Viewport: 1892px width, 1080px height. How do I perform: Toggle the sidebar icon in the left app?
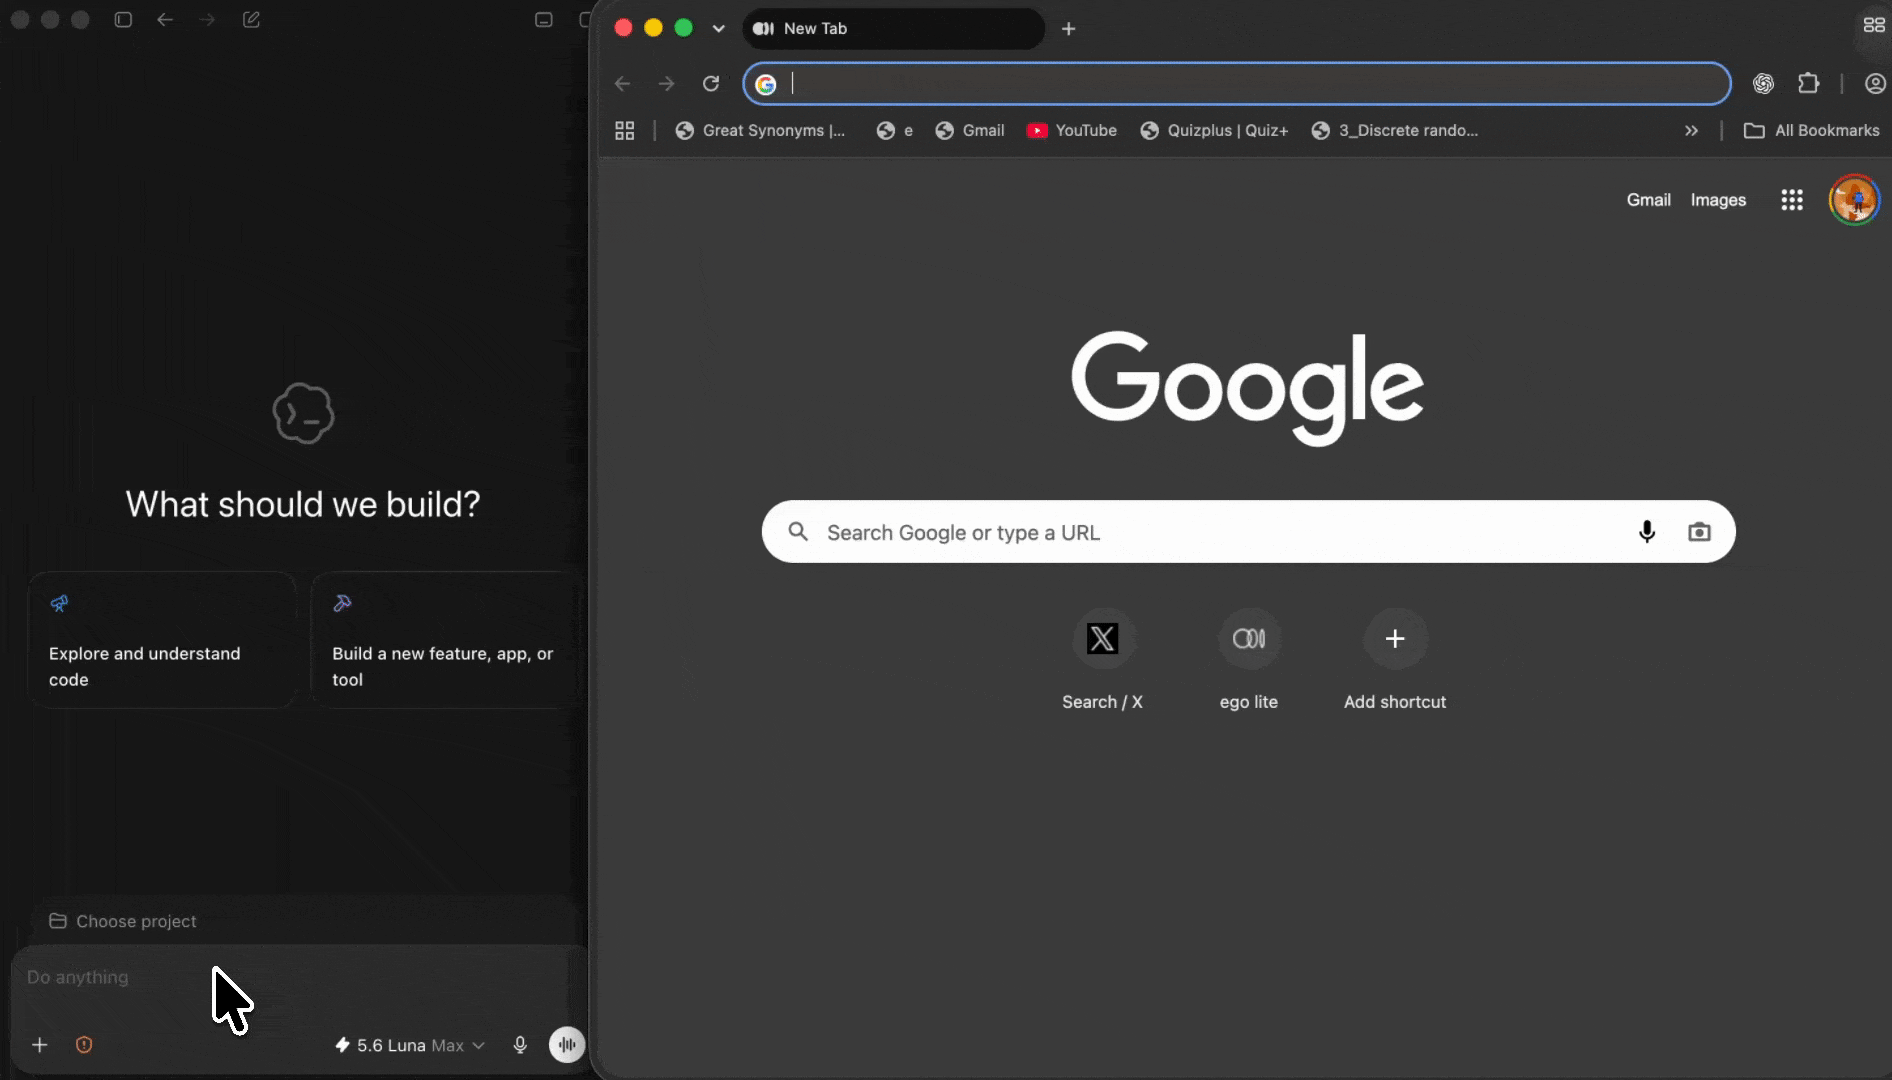[x=123, y=20]
